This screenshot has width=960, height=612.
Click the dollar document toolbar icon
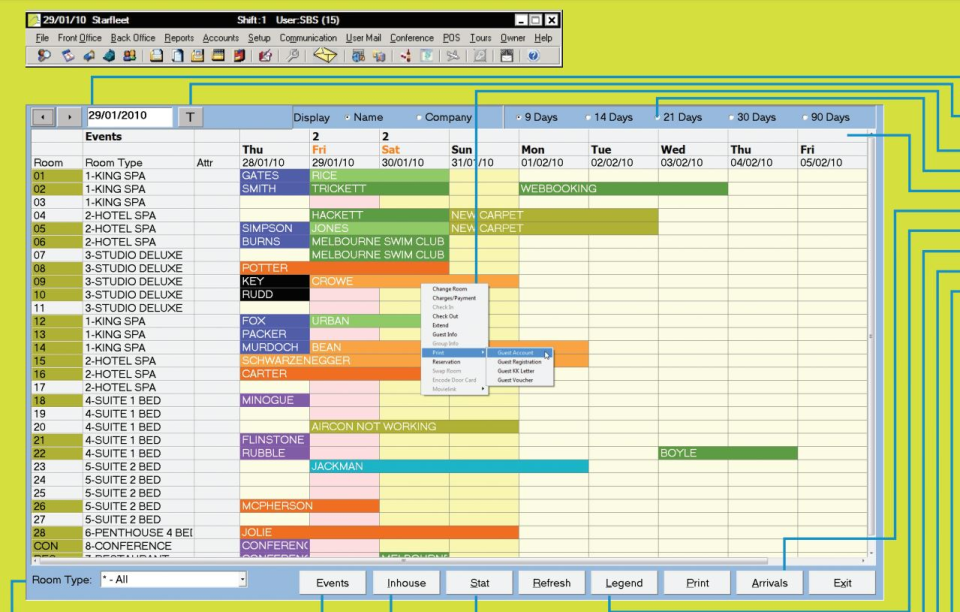[426, 56]
